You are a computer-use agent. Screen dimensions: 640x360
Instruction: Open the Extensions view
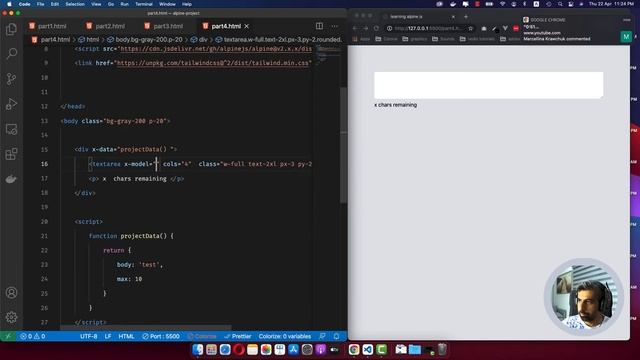(11, 154)
